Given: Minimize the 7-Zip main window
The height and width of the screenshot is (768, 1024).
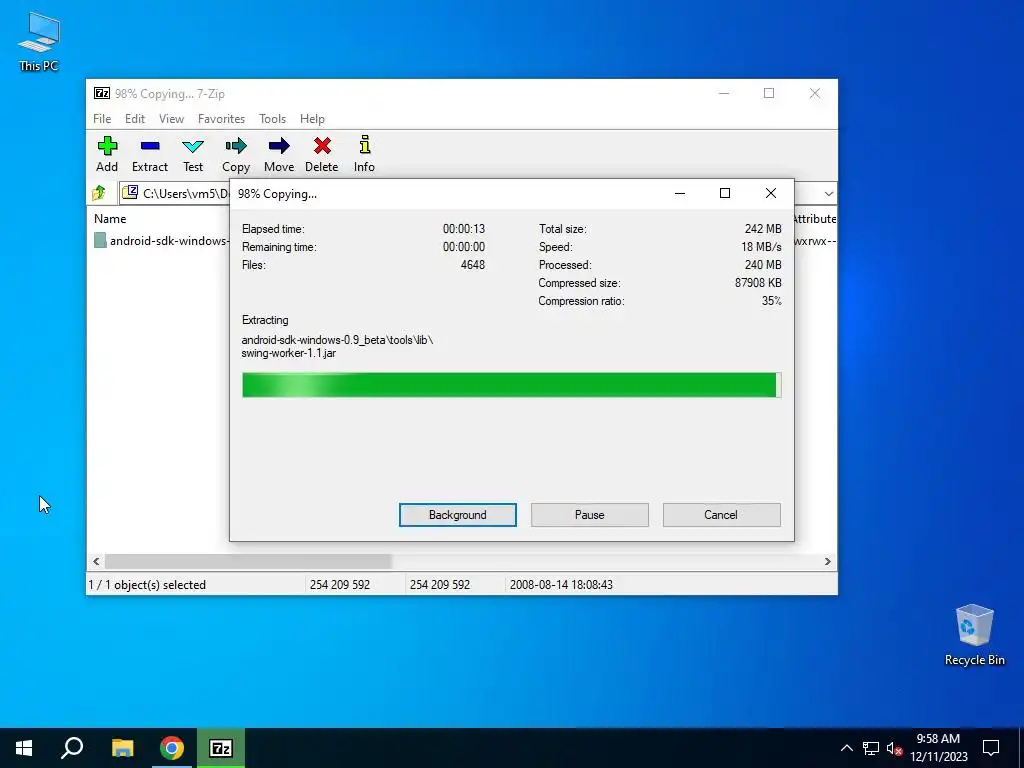Looking at the screenshot, I should pos(724,93).
